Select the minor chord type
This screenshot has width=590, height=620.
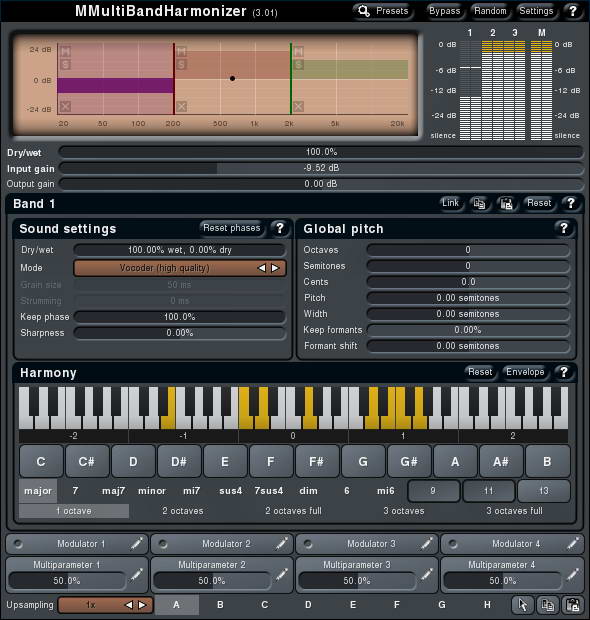pos(151,491)
